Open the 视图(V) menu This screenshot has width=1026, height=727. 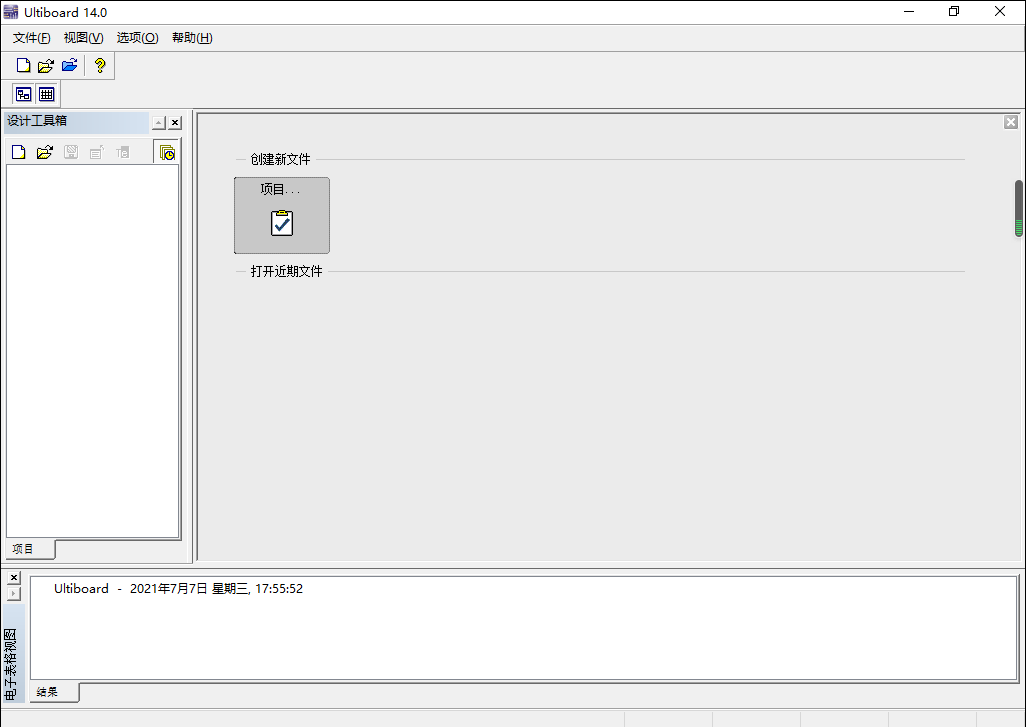(x=83, y=38)
